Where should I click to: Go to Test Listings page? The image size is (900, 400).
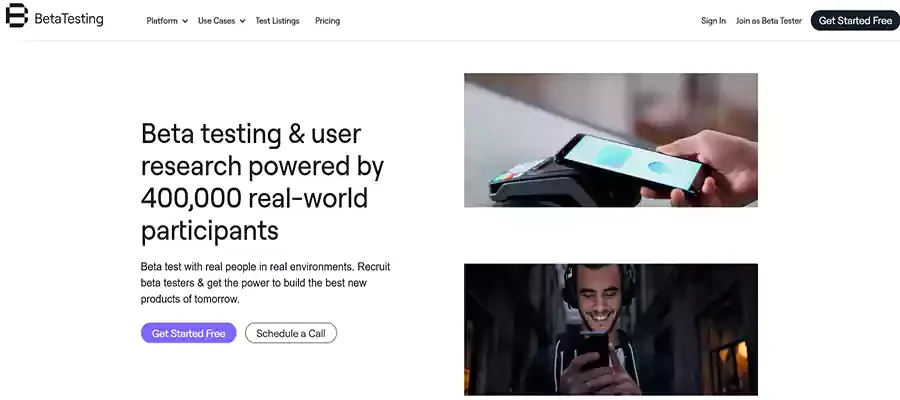pos(277,21)
